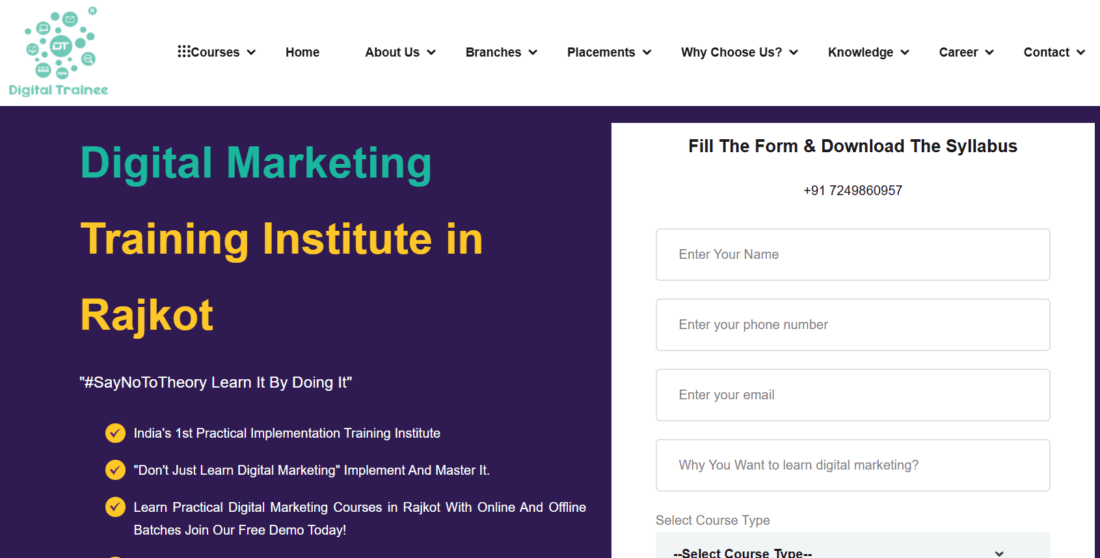
Task: Select the Enter your email field
Action: pos(852,395)
